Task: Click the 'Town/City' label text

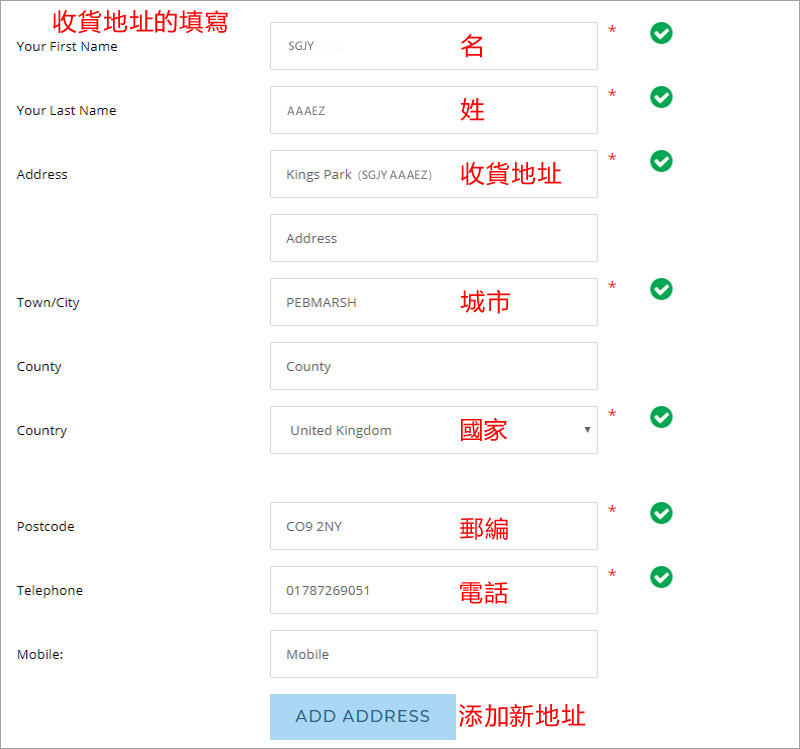Action: coord(48,303)
